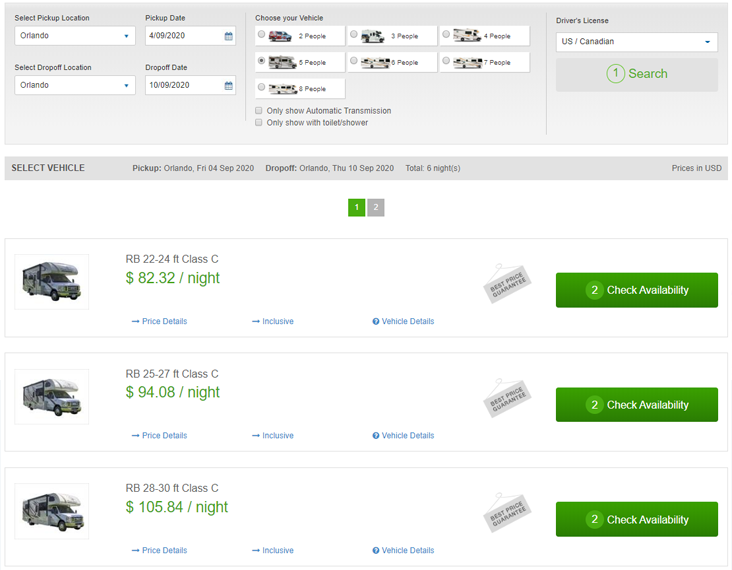Open the Select Pickup Location dropdown

75,36
